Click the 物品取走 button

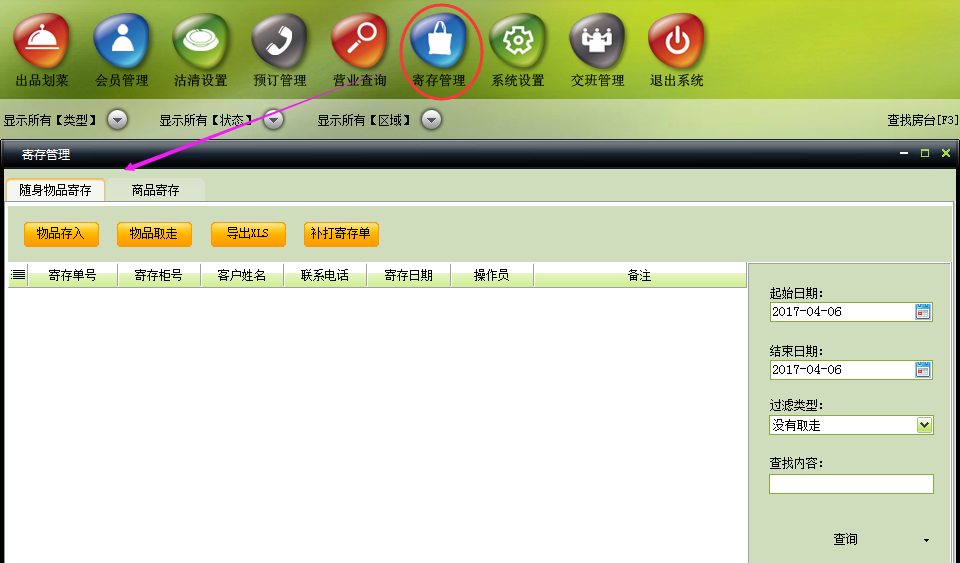[154, 234]
